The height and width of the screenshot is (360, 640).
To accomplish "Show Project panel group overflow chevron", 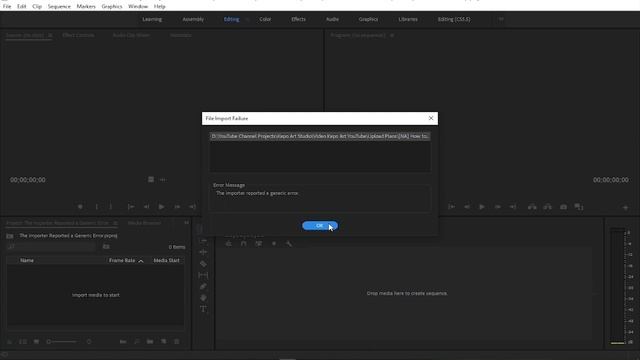I will point(186,223).
